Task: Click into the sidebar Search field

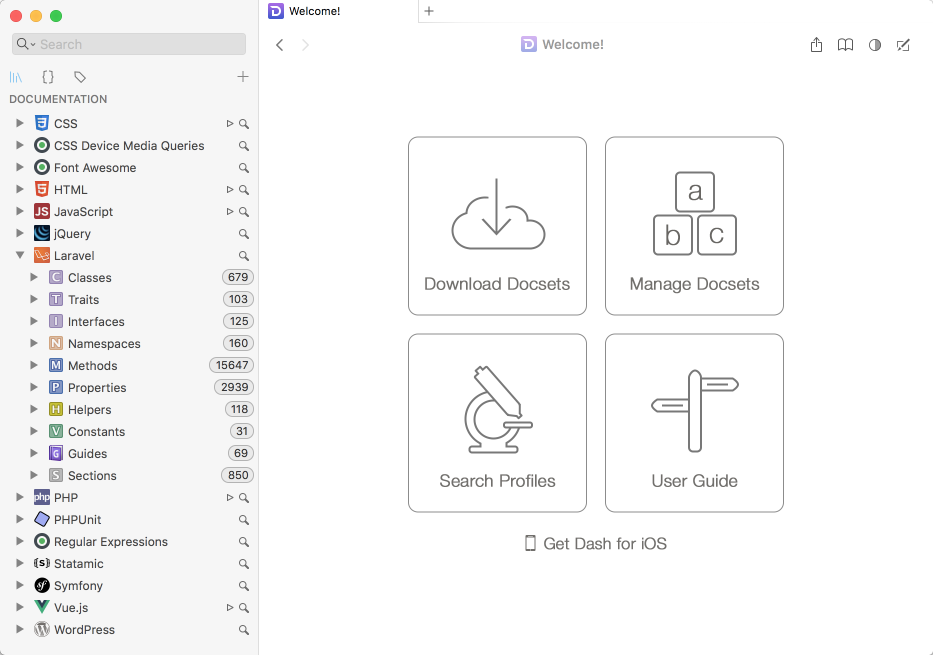Action: tap(129, 44)
